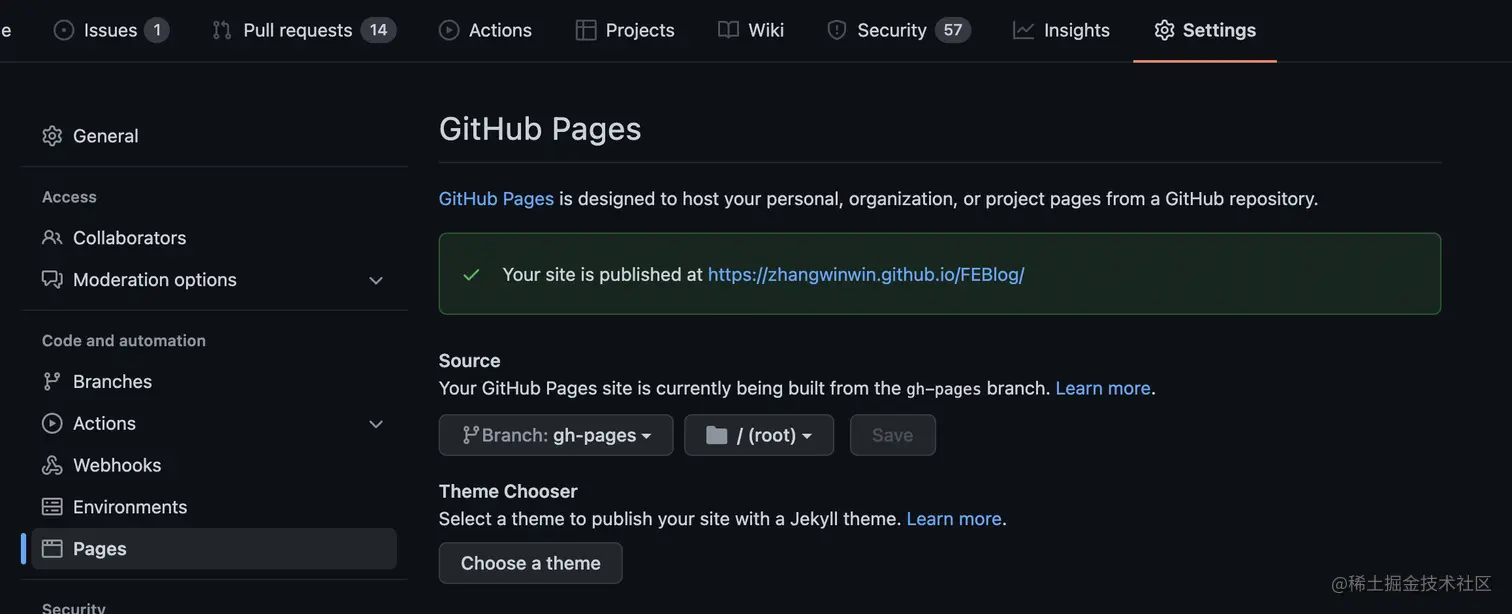
Task: Click the Pull requests badge showing 14
Action: [x=378, y=30]
